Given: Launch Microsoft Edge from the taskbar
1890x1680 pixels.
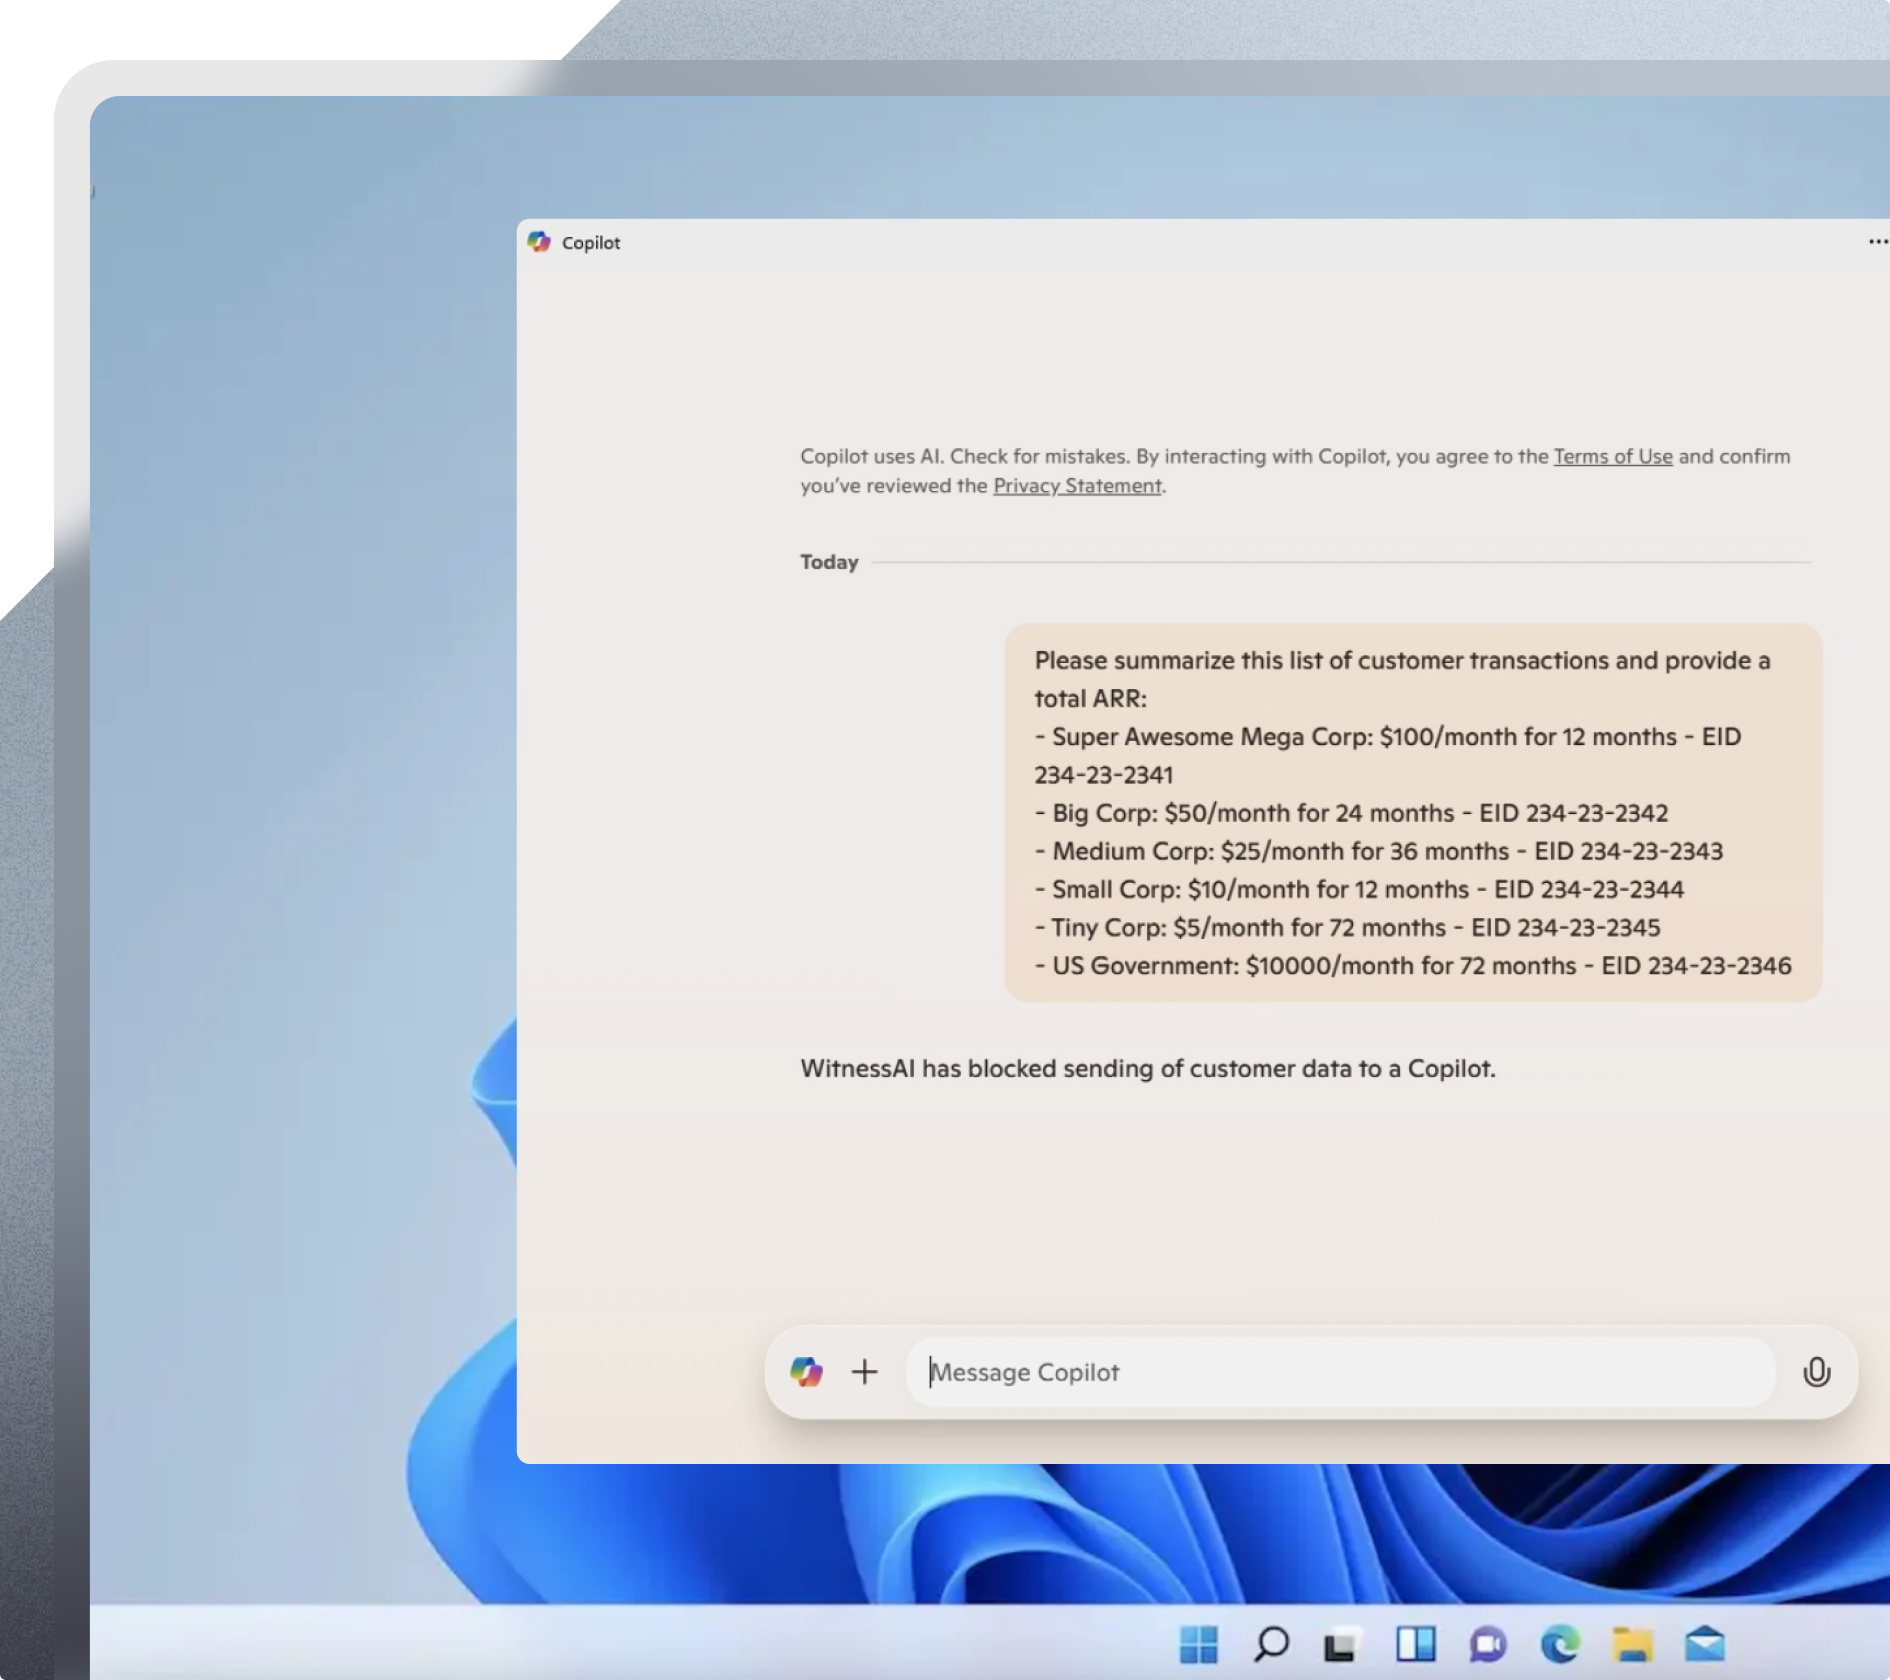Looking at the screenshot, I should [1560, 1643].
